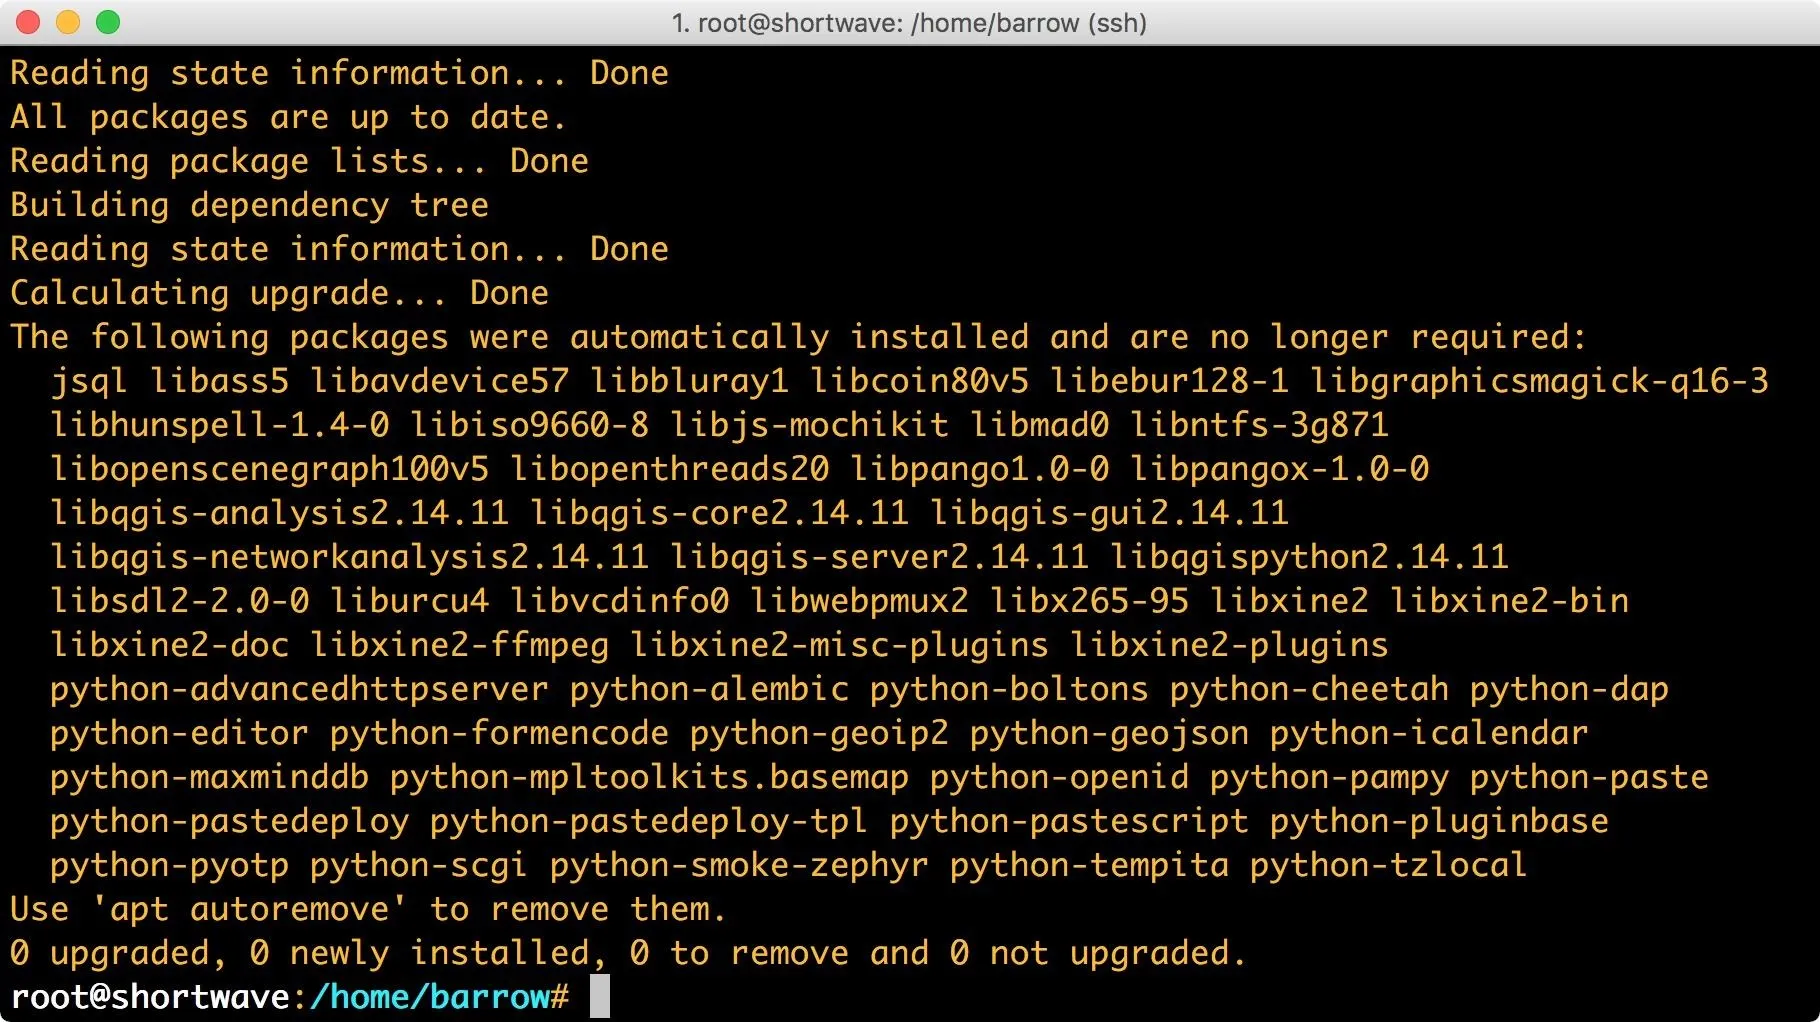Click package name 'python-formencode'
The width and height of the screenshot is (1820, 1022).
click(x=500, y=733)
